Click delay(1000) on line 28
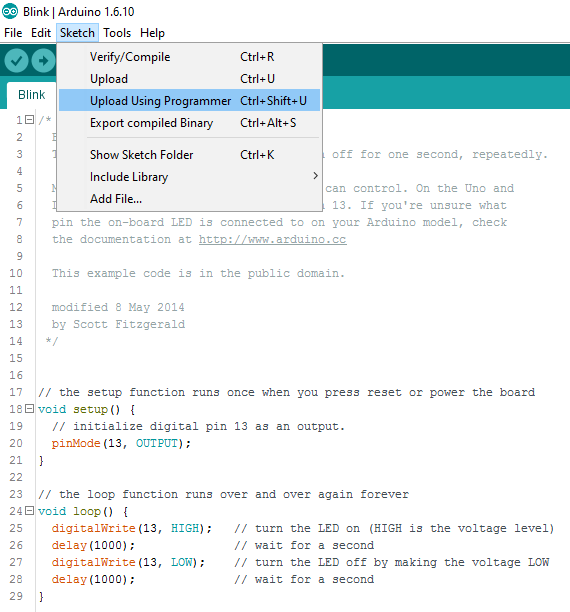570x612 pixels. click(x=93, y=579)
